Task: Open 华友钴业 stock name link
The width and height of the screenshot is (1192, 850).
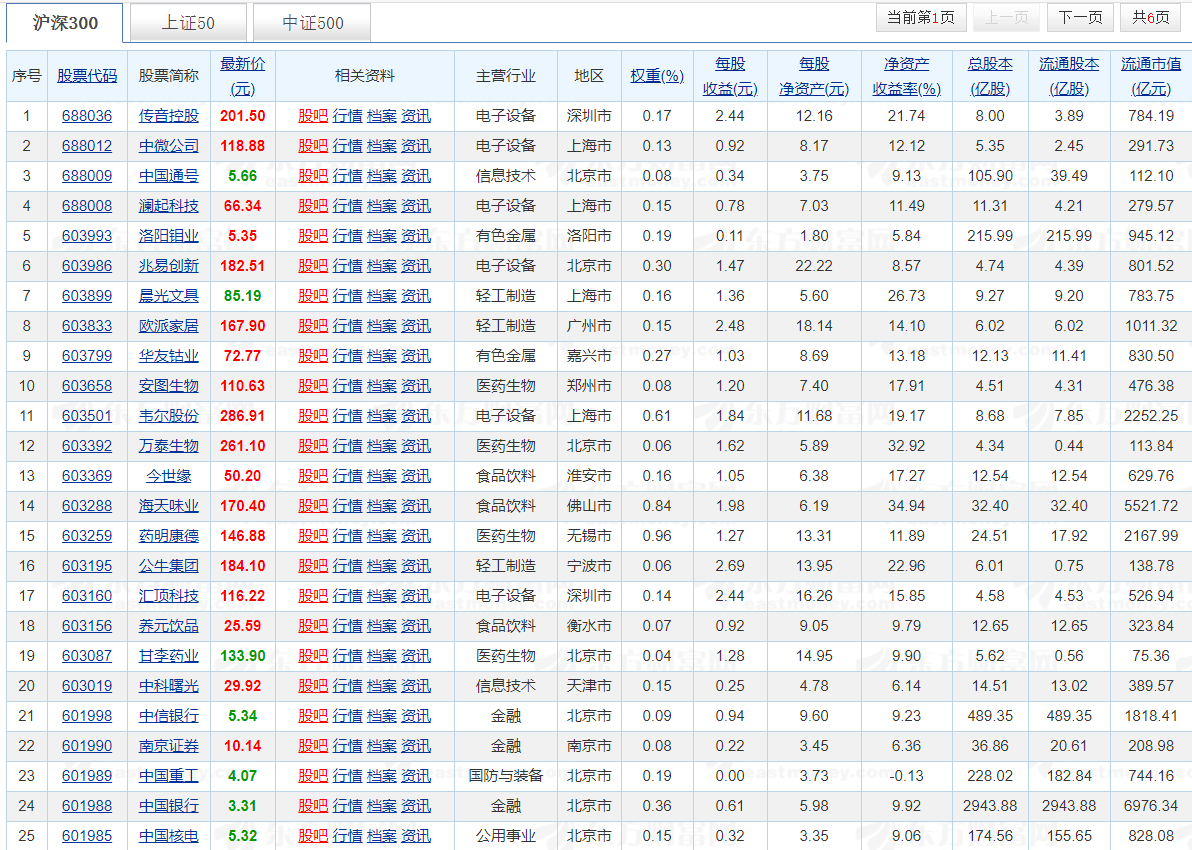Action: click(169, 356)
